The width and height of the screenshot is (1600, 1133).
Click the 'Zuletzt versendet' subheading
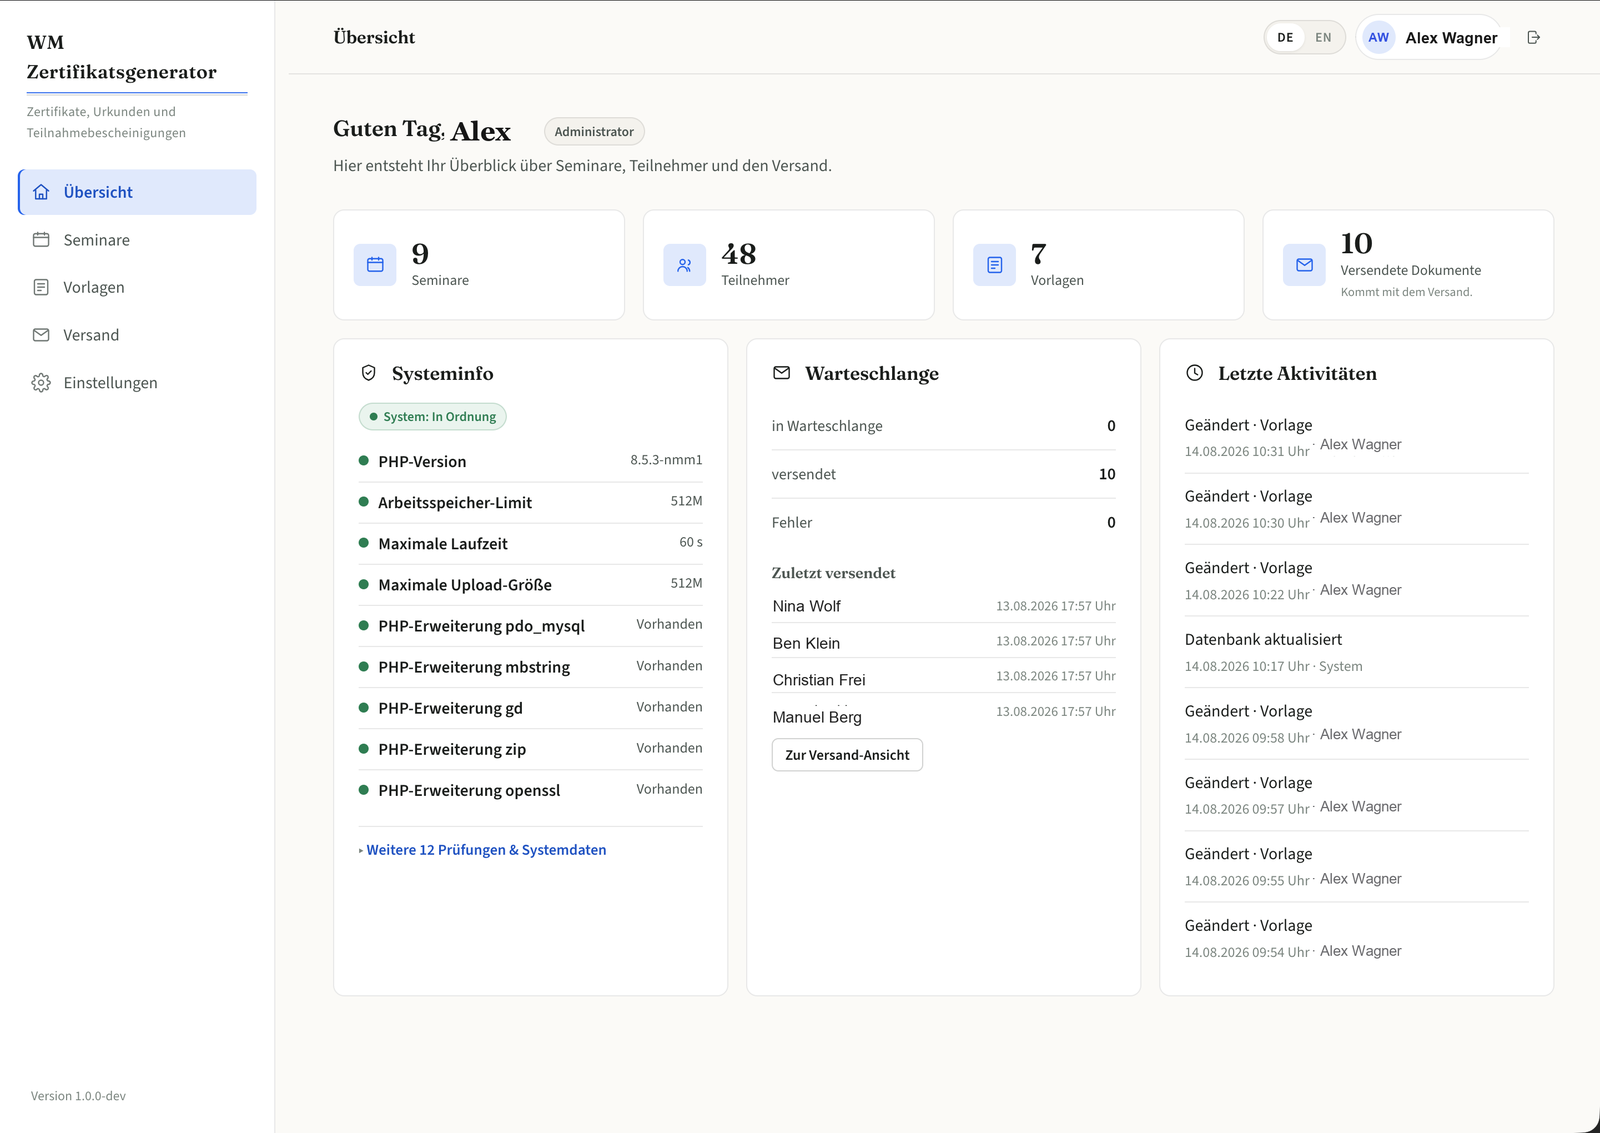pos(833,573)
